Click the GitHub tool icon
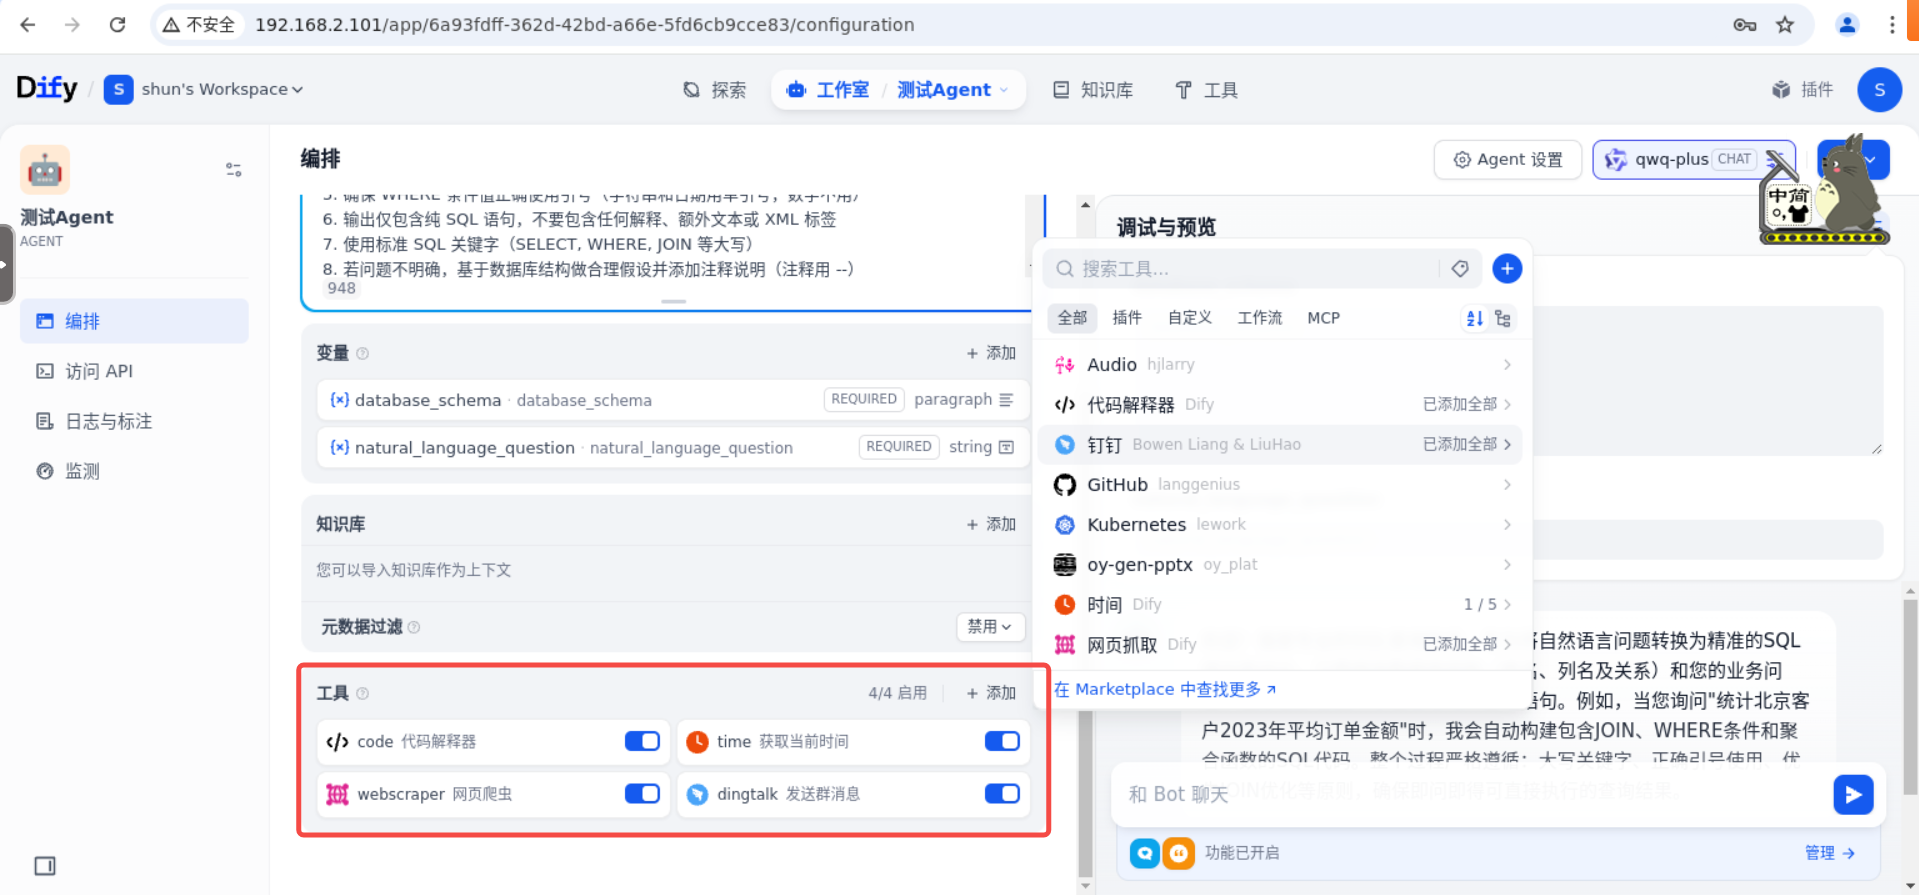 click(1065, 485)
